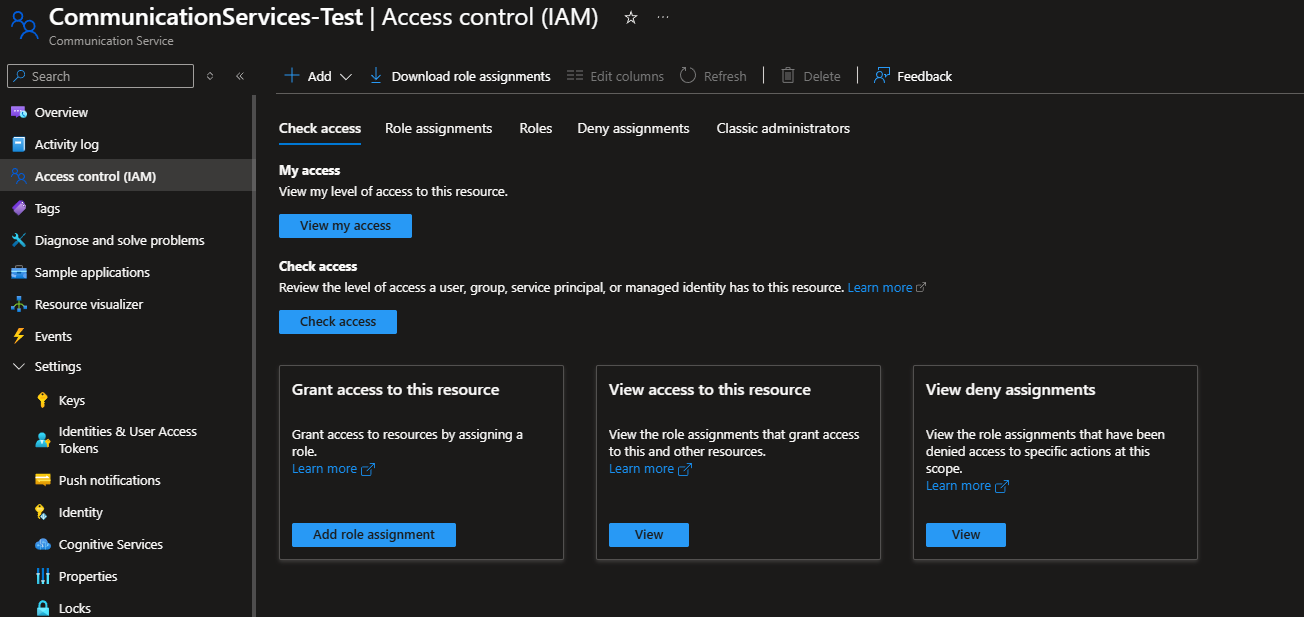1304x617 pixels.
Task: Collapse the Settings section in sidebar
Action: point(19,367)
